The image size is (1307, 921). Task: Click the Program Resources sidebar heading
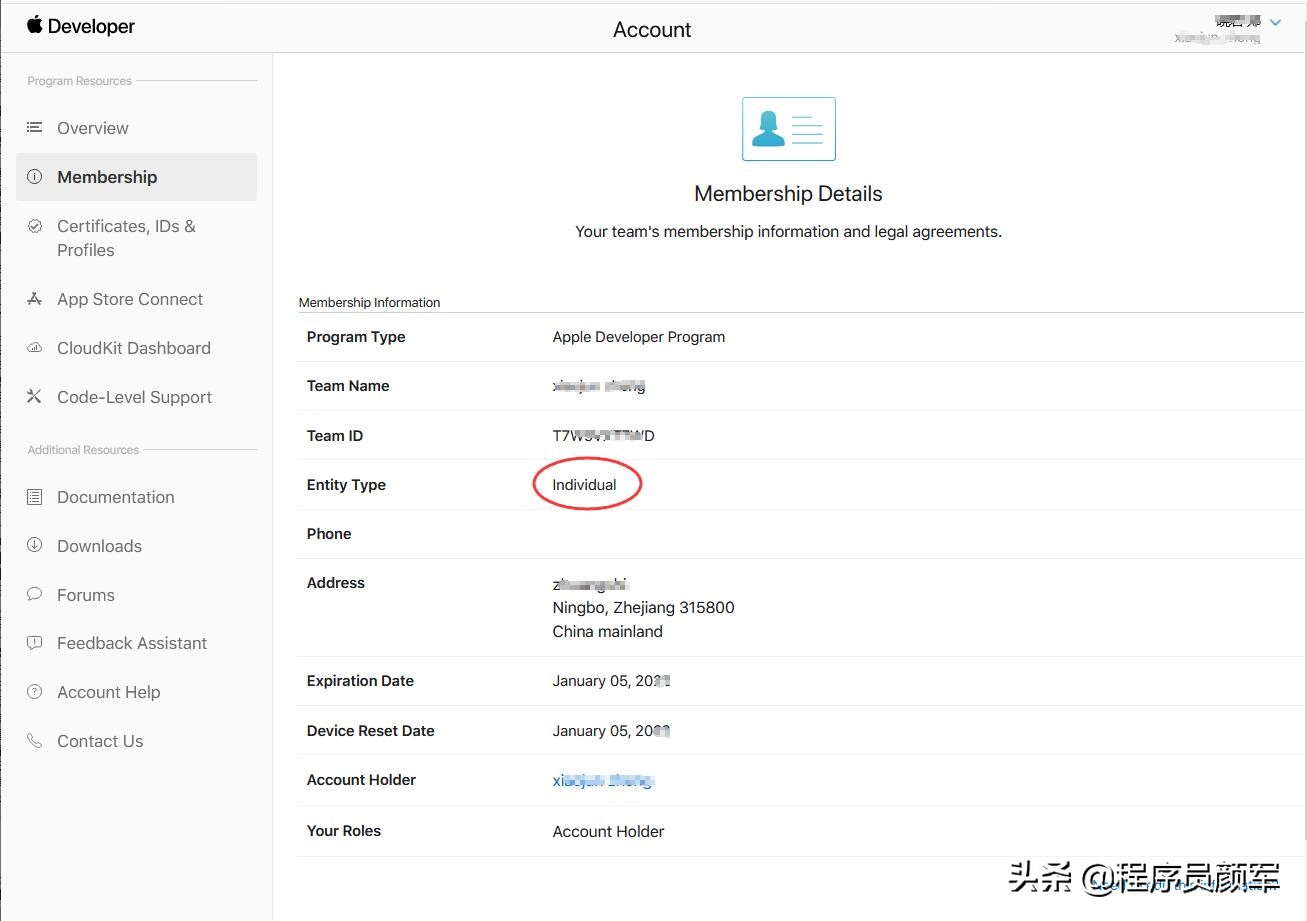coord(80,81)
